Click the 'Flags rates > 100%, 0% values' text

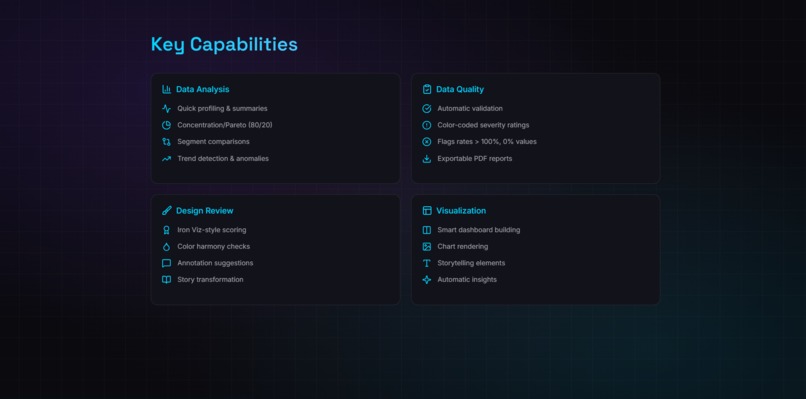(487, 141)
